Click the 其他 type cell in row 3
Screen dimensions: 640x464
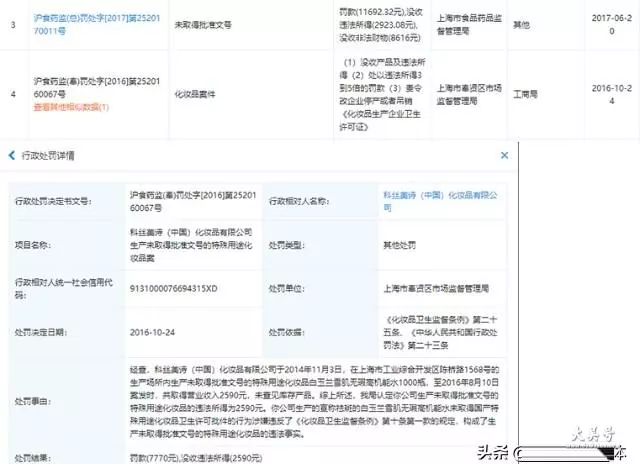pos(521,25)
